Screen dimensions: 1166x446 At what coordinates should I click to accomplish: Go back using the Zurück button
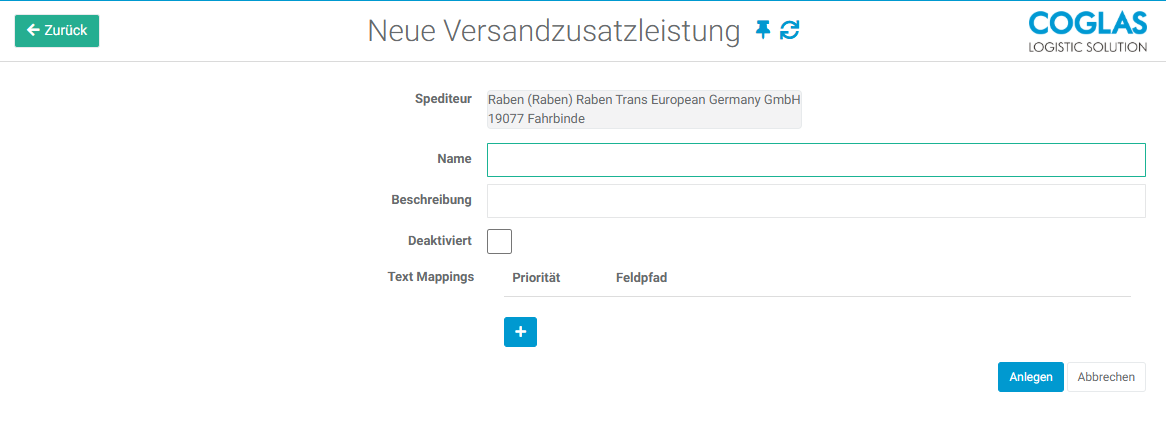(57, 31)
